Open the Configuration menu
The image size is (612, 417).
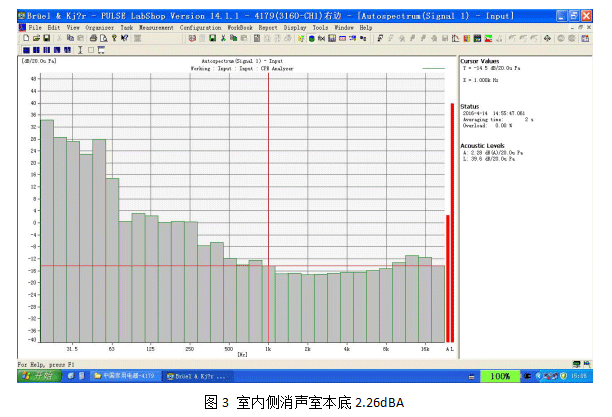[x=201, y=28]
